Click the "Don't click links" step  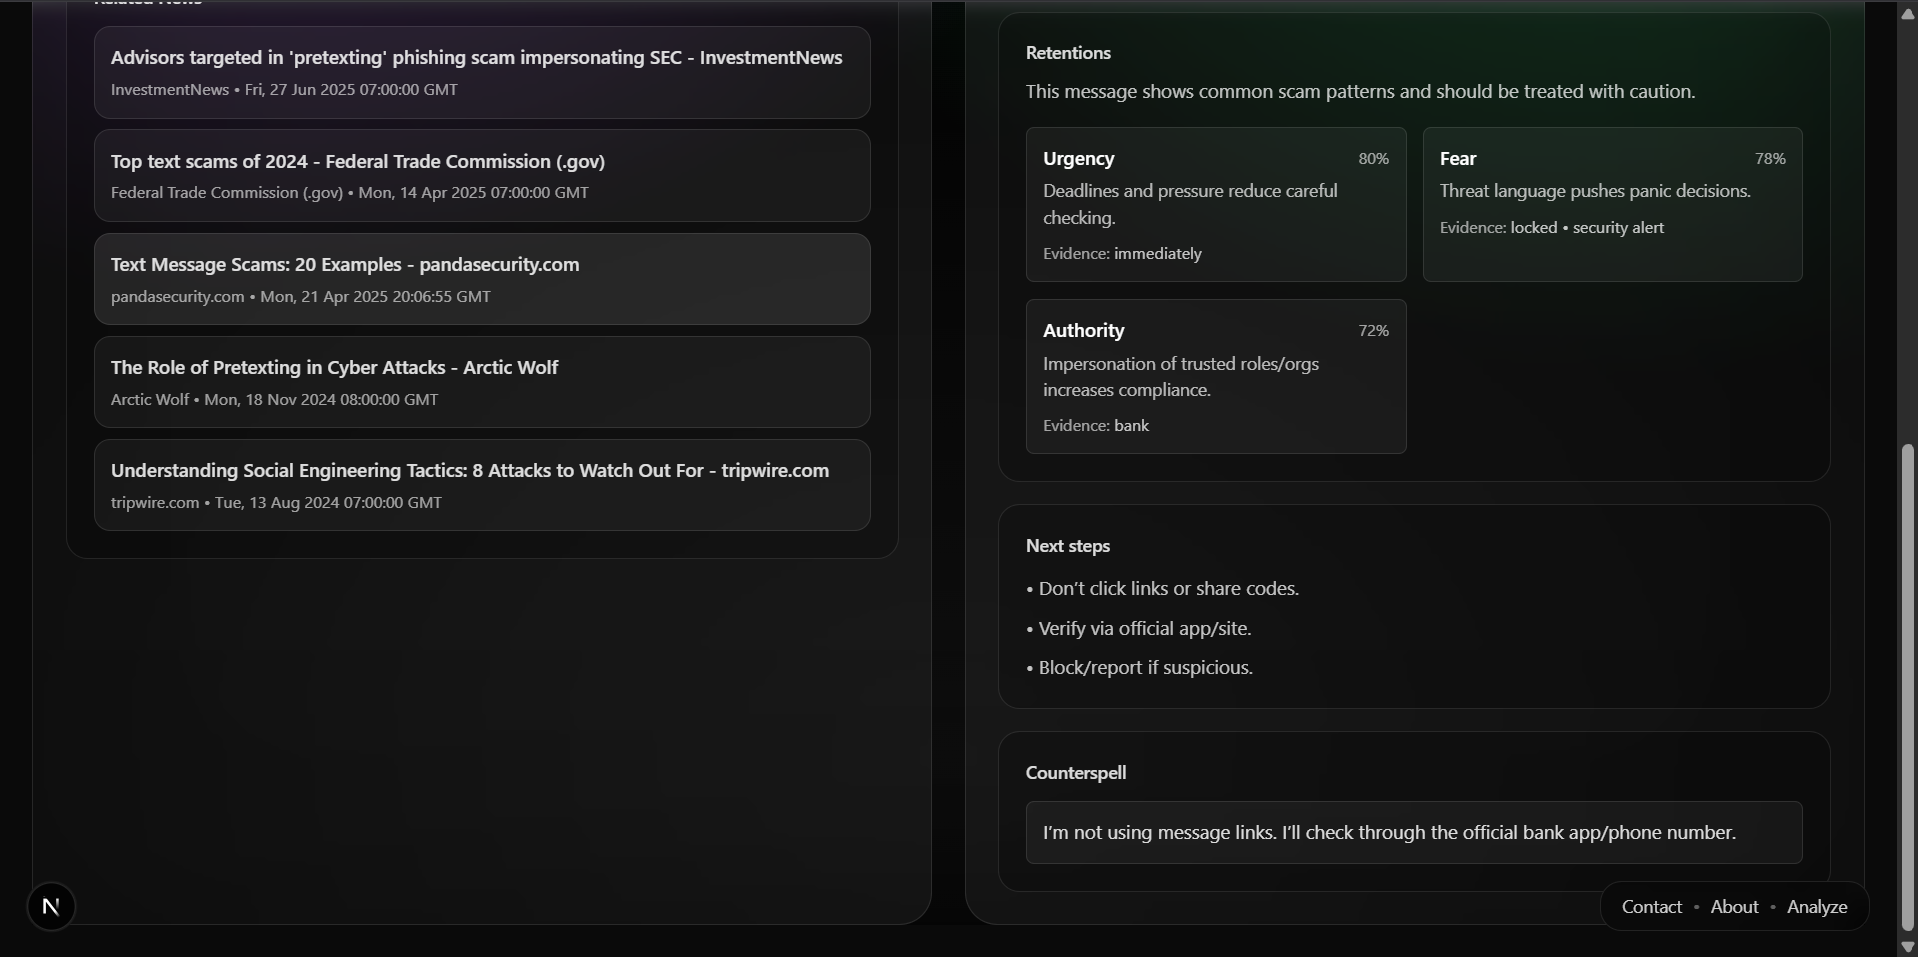click(x=1168, y=589)
